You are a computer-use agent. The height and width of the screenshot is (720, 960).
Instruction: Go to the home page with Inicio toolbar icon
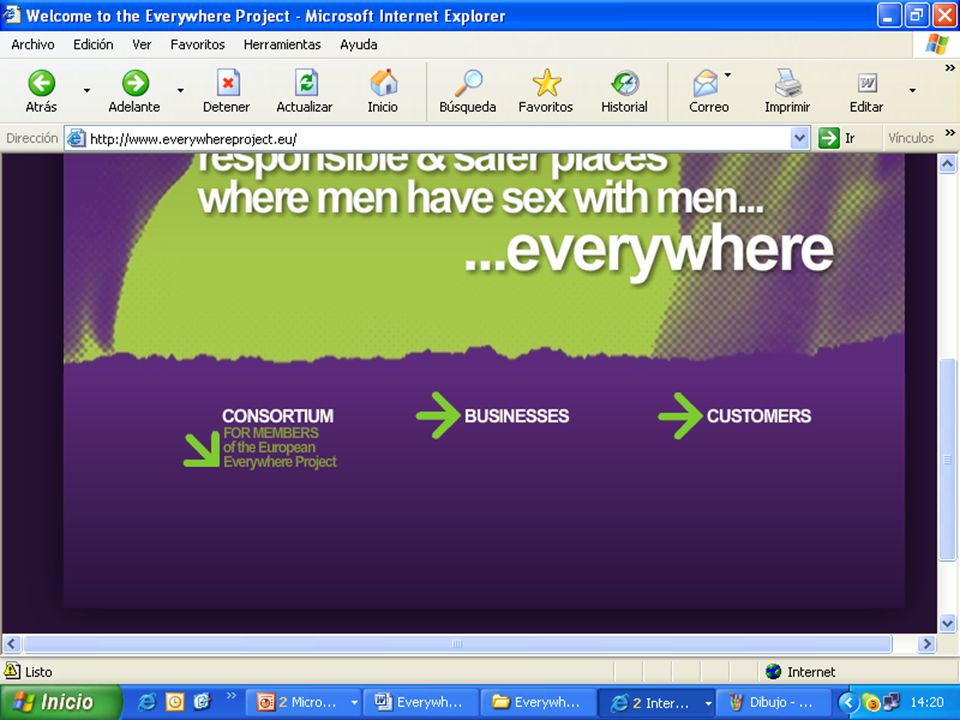(383, 91)
